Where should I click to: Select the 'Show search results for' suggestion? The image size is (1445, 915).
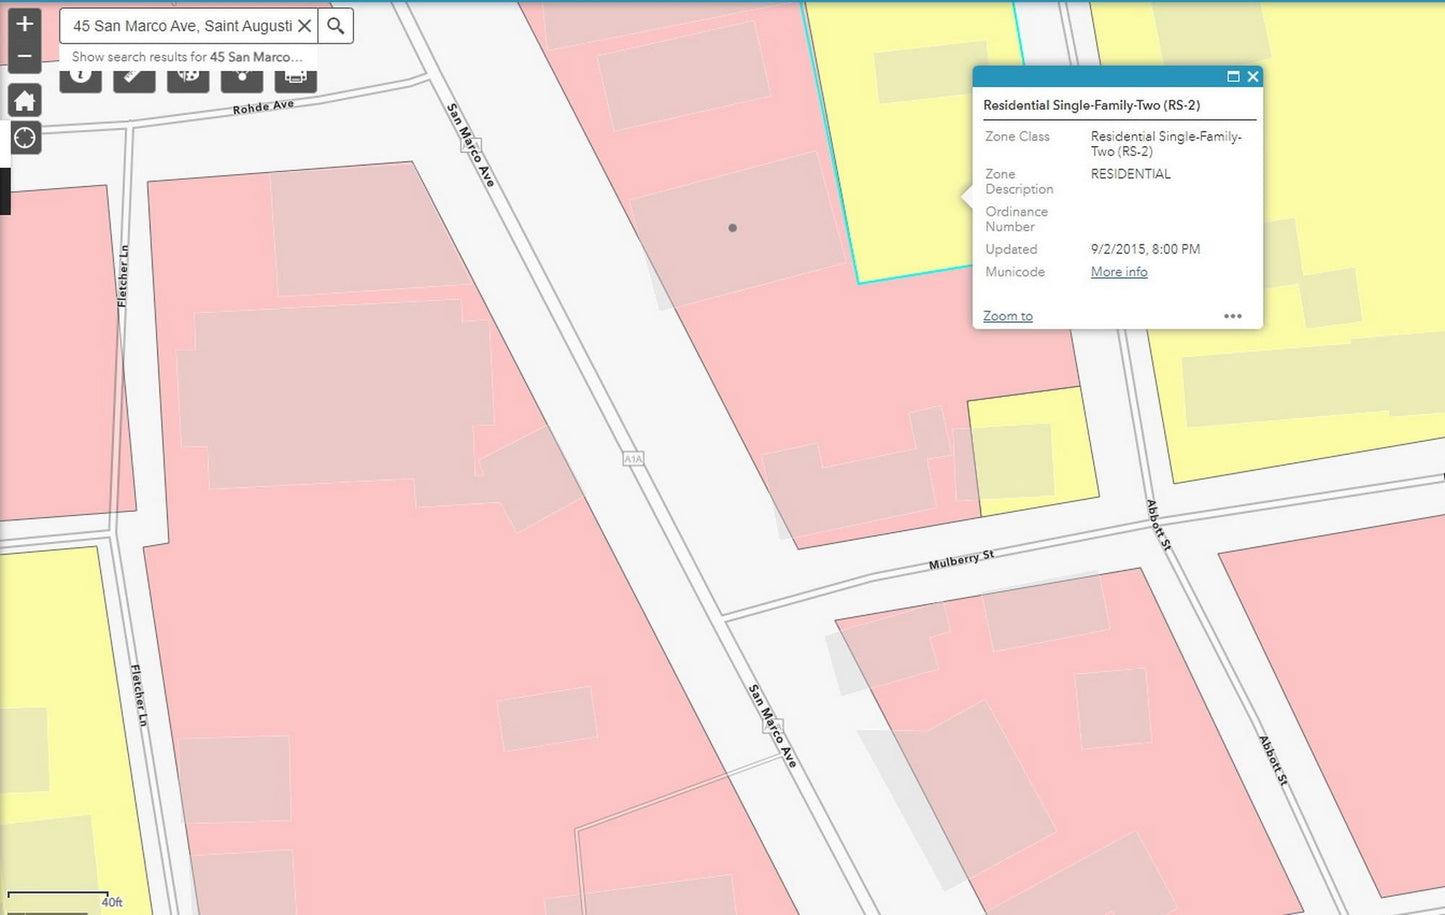point(187,57)
